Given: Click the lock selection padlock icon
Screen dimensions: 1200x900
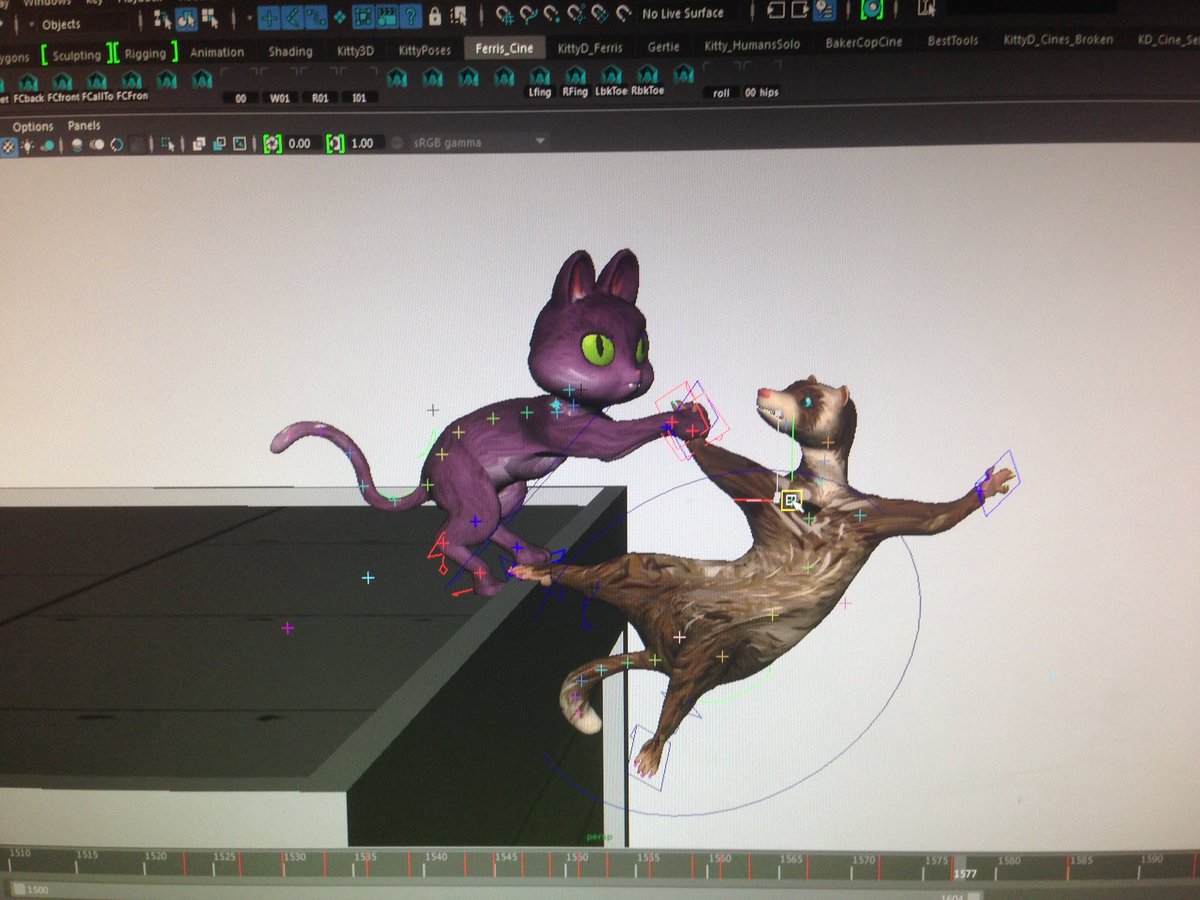Looking at the screenshot, I should [x=434, y=16].
